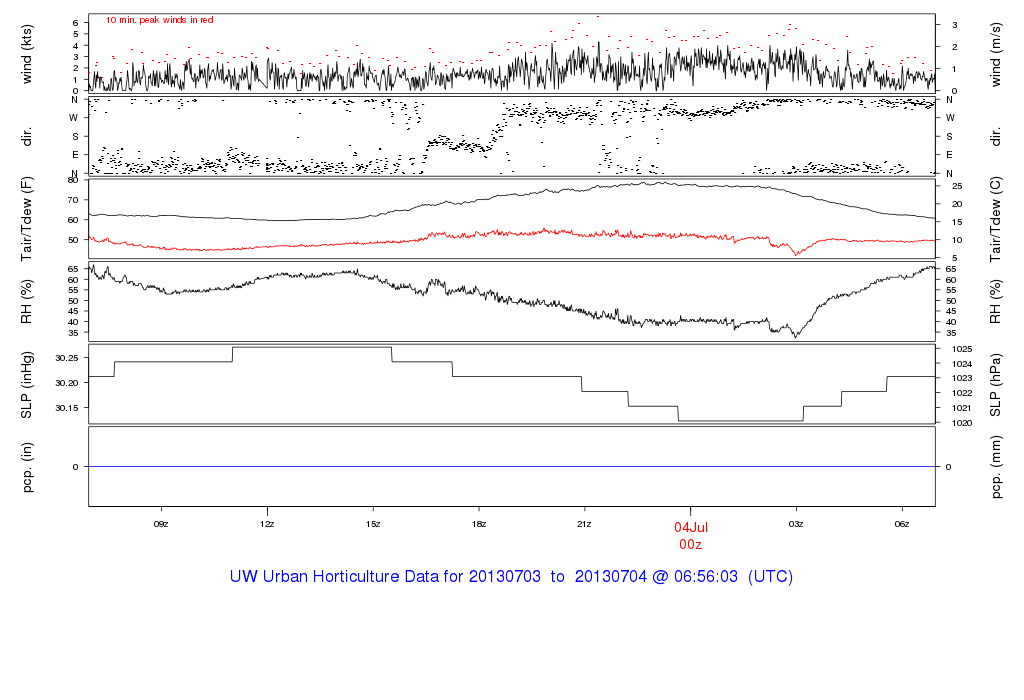1024x700 pixels.
Task: Click the left 'dir.' axis label
Action: [27, 137]
